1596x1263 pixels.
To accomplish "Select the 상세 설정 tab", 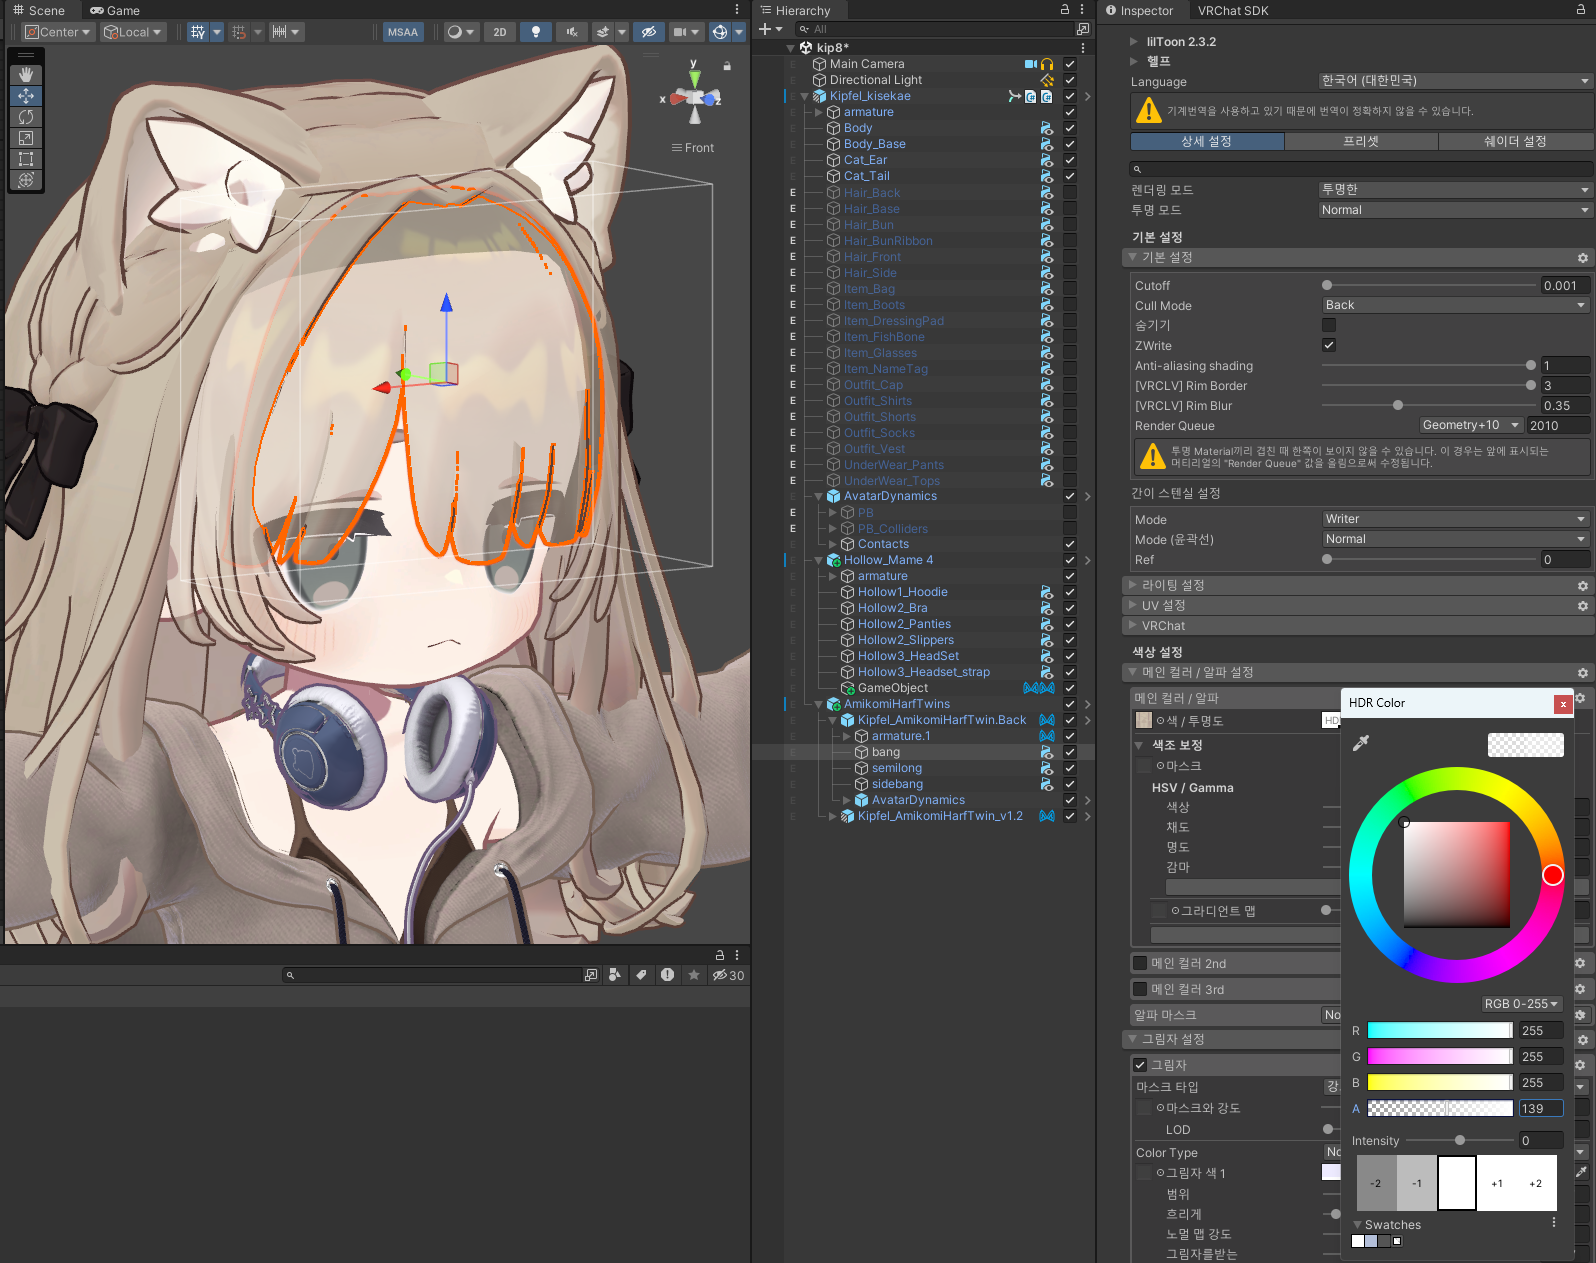I will [x=1207, y=141].
